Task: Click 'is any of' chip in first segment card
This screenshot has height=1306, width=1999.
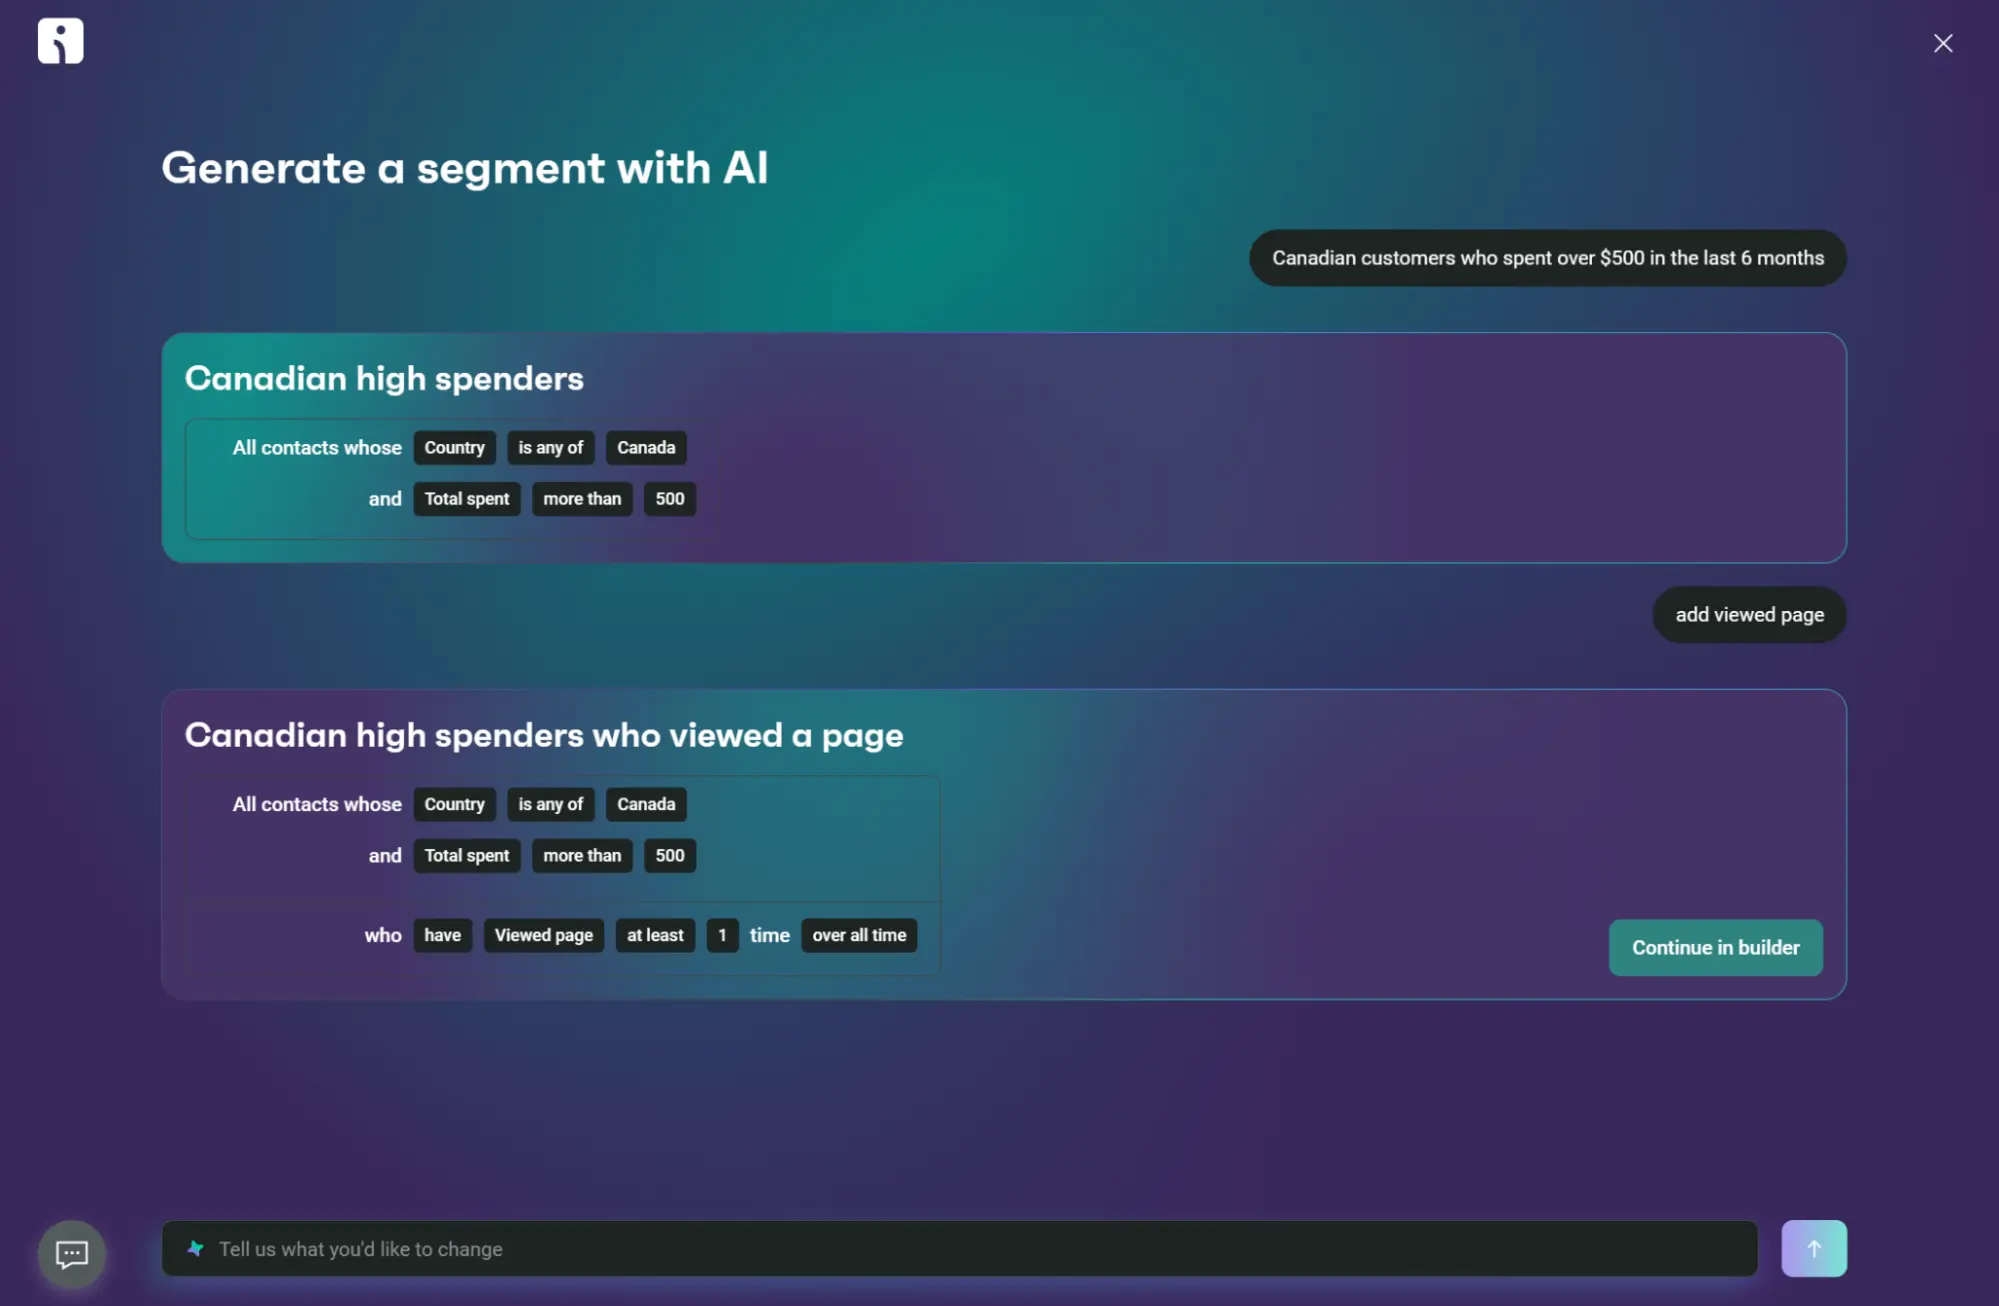Action: 550,447
